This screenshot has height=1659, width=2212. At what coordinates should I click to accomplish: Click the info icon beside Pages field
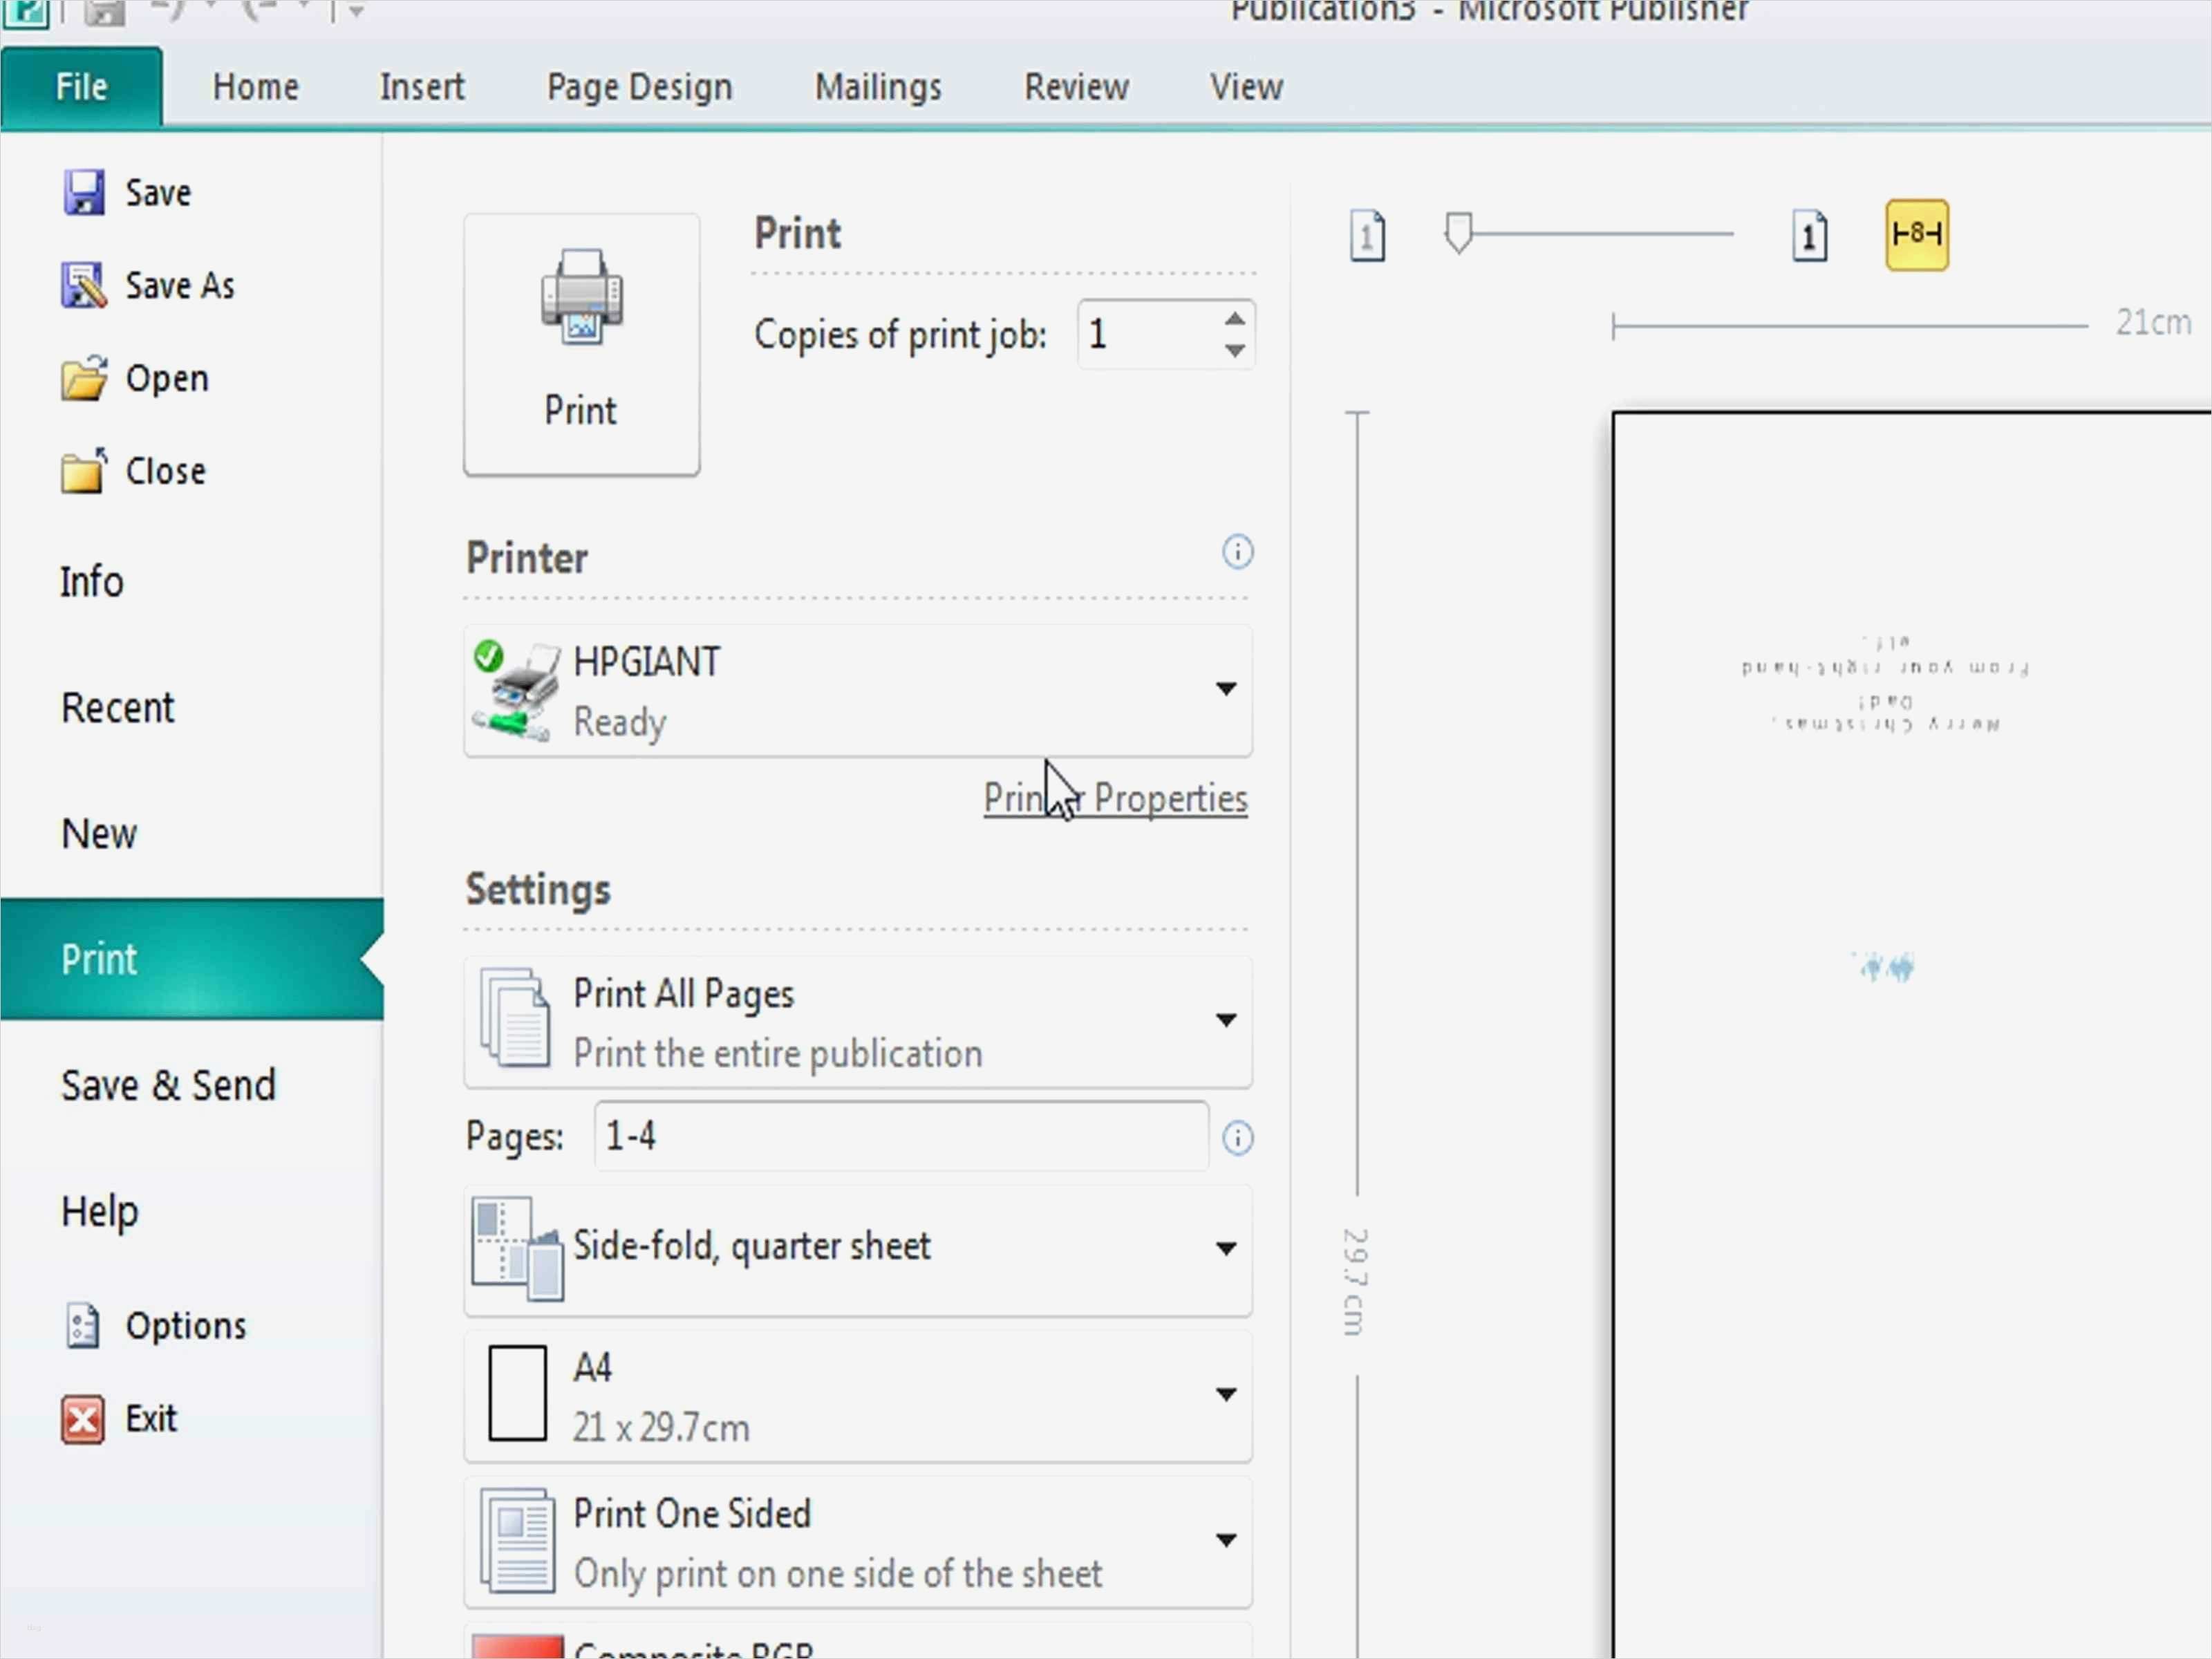point(1237,1138)
